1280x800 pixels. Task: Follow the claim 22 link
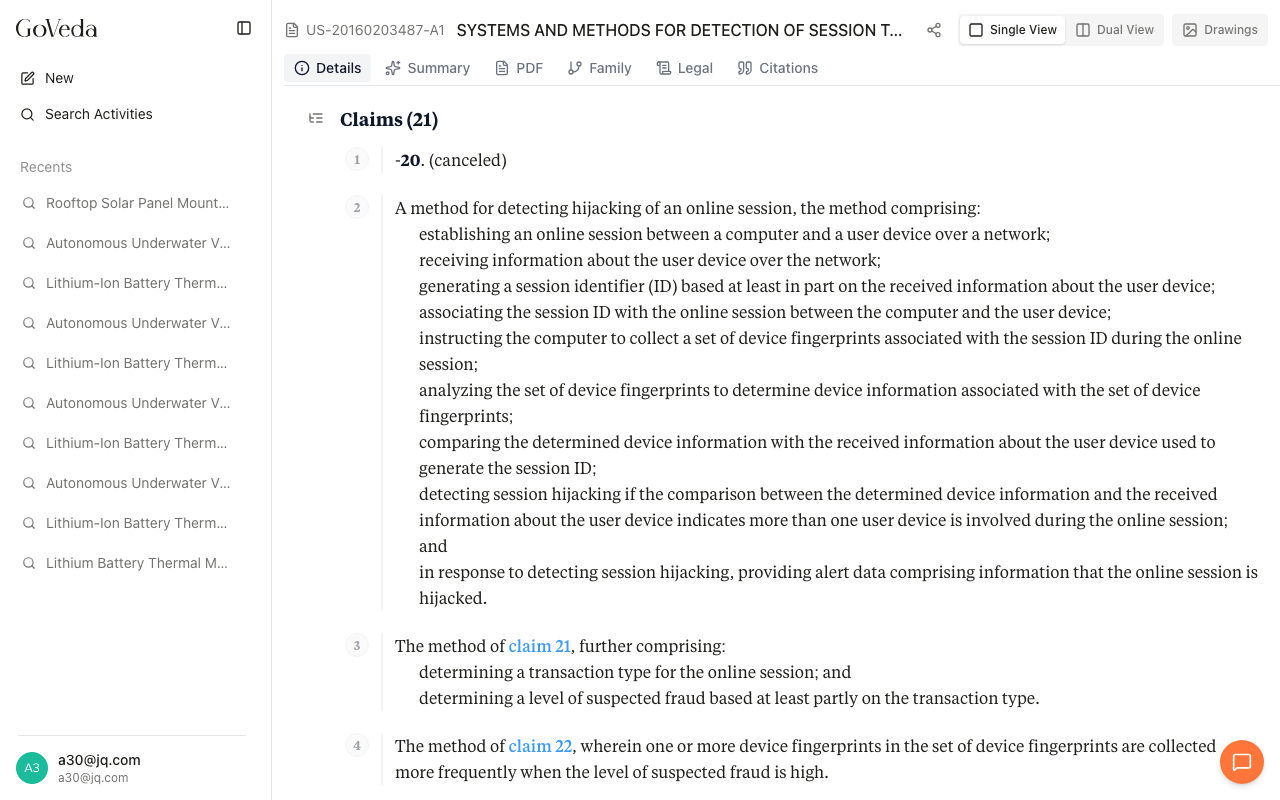540,746
